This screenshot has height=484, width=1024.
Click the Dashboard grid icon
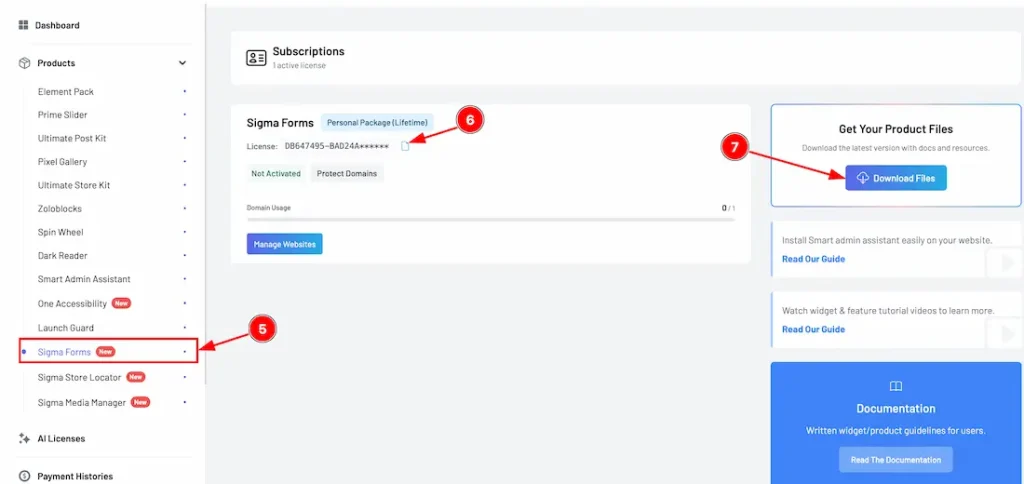[24, 25]
